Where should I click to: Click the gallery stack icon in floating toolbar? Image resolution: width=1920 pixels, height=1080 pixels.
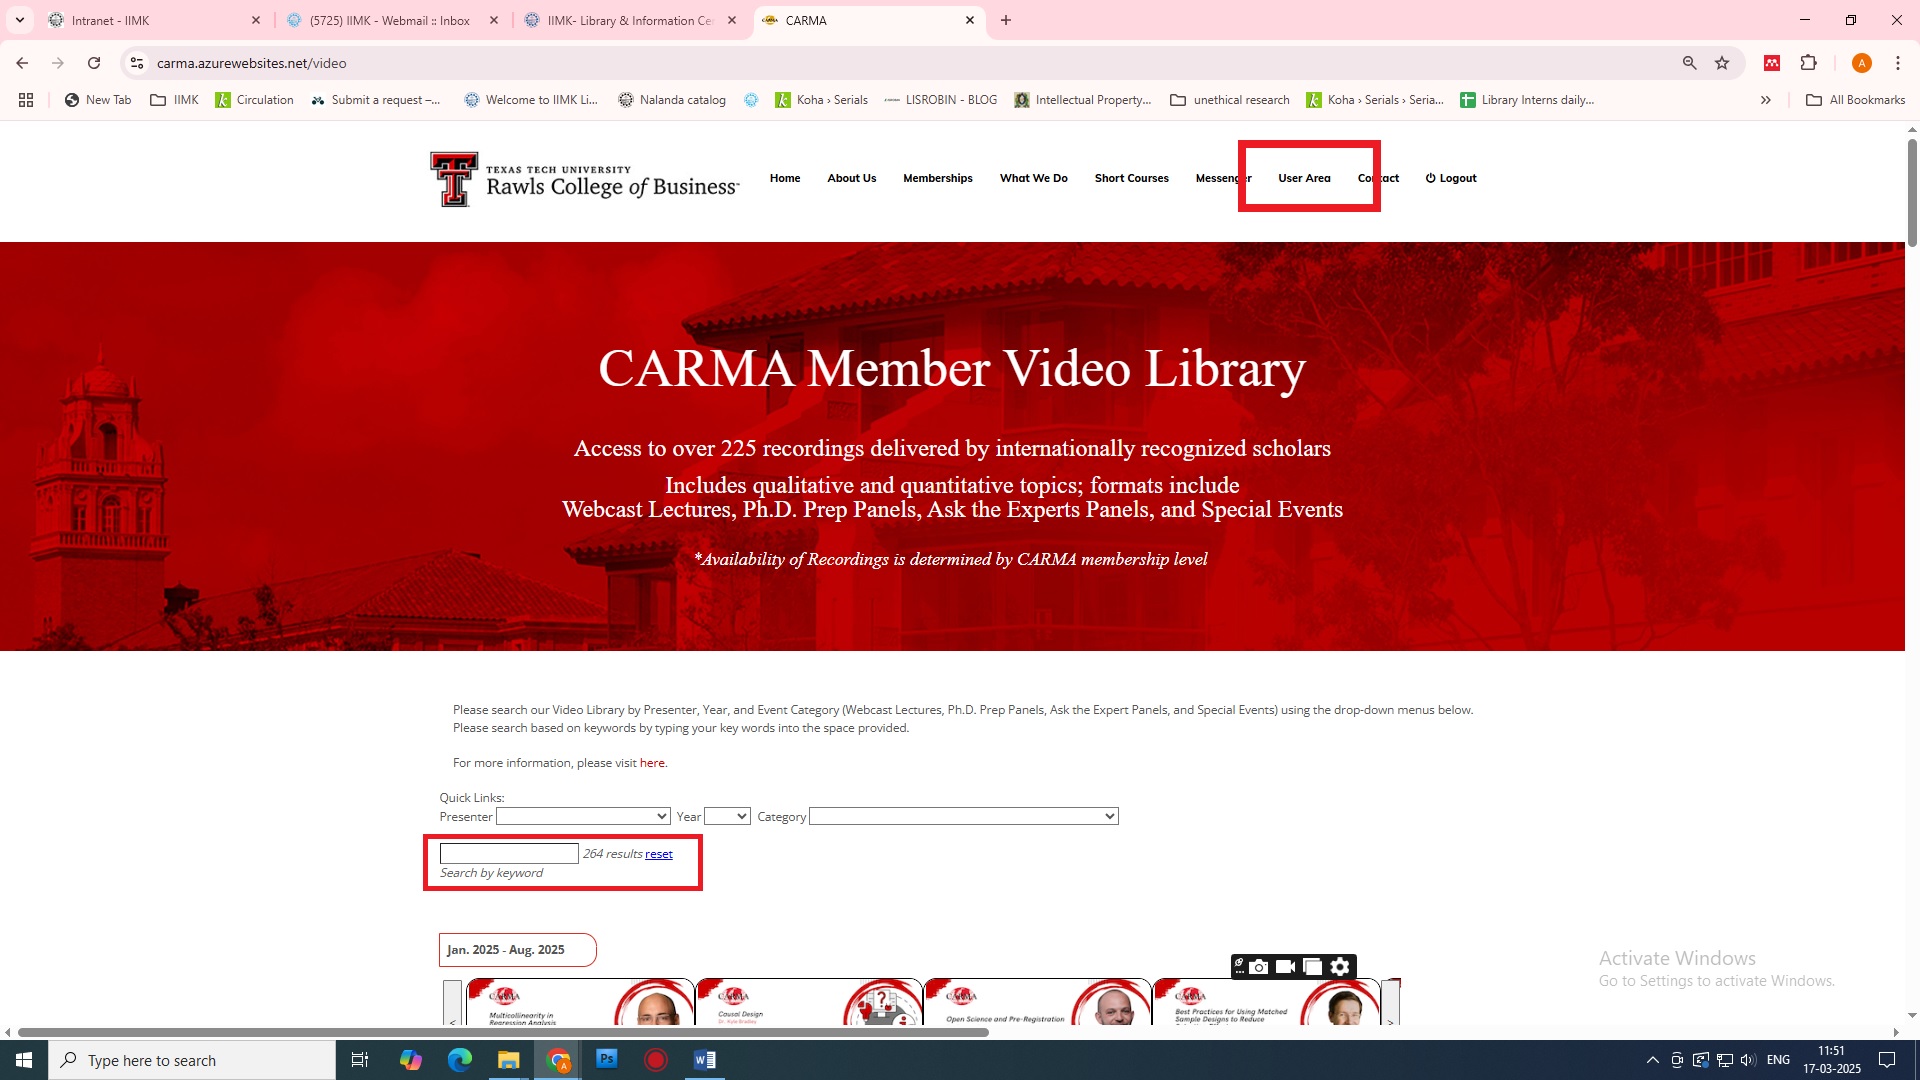pyautogui.click(x=1312, y=967)
